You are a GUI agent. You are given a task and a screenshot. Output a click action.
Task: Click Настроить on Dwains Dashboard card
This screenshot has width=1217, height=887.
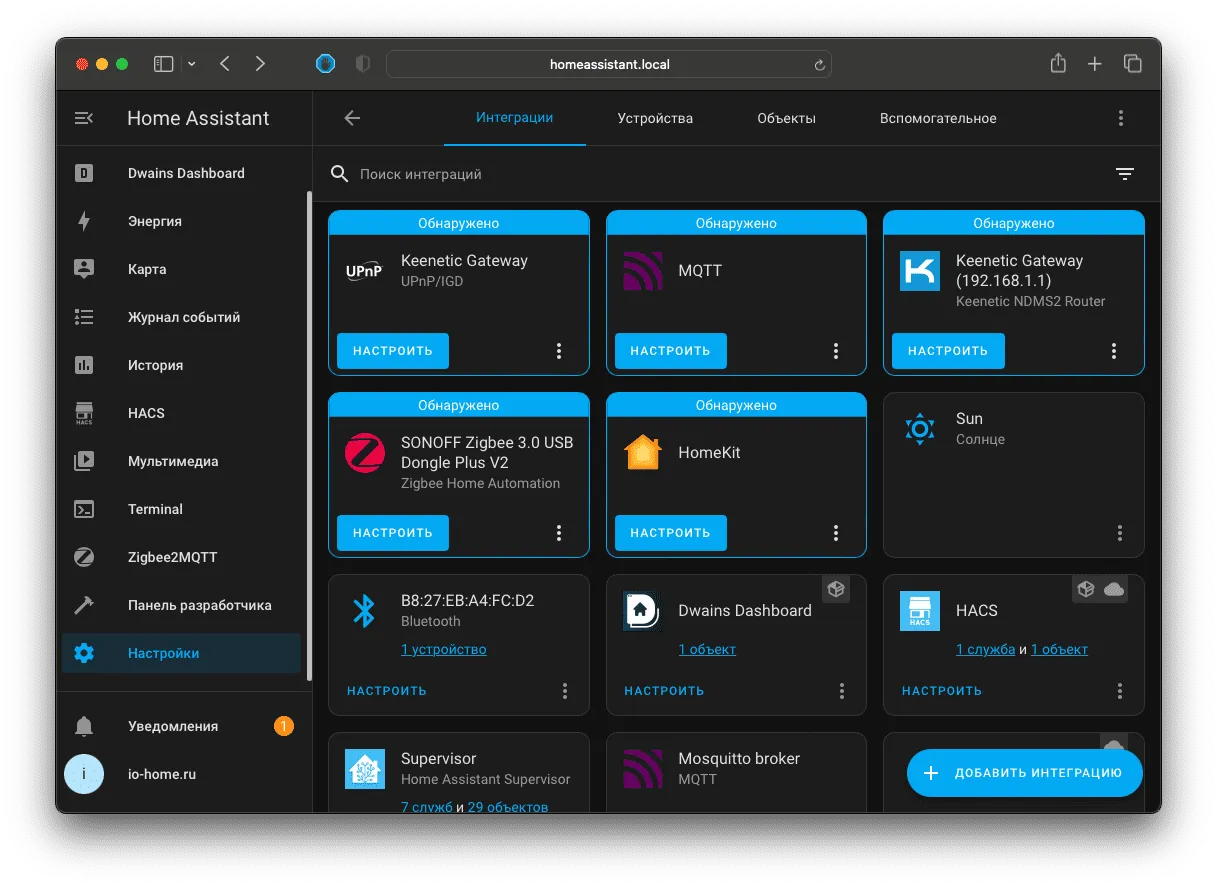(x=664, y=691)
